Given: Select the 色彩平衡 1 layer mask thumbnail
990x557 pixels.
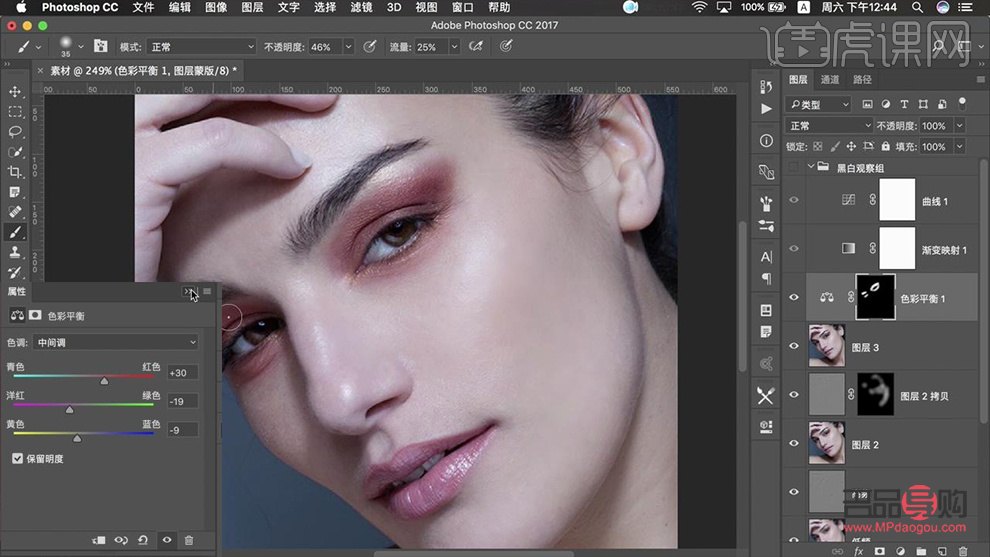Looking at the screenshot, I should pyautogui.click(x=875, y=298).
